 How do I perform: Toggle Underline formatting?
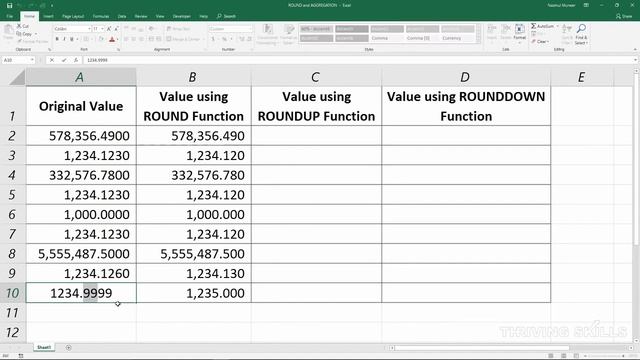tap(72, 39)
